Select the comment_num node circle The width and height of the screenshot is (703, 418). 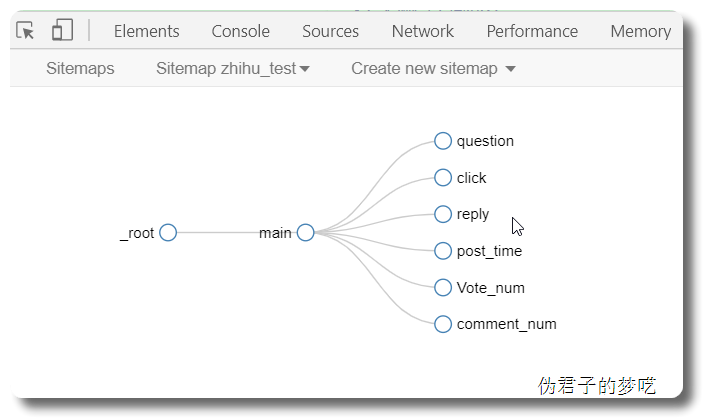(x=443, y=324)
